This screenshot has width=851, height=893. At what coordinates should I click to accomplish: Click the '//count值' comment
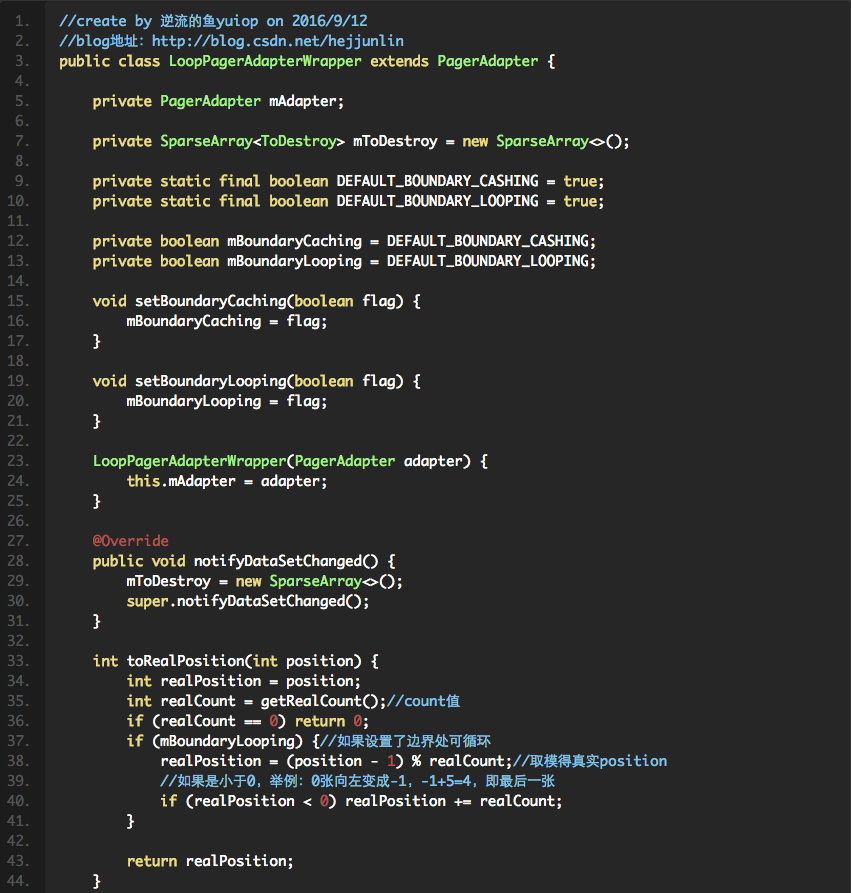click(x=423, y=701)
